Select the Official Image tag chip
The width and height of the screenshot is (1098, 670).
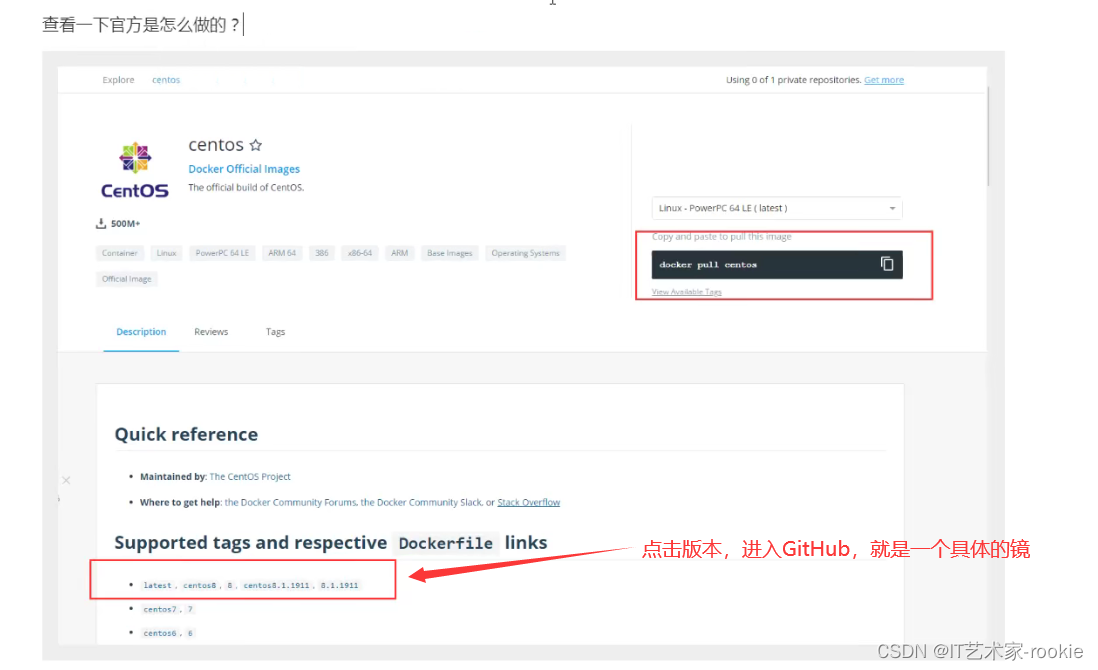tap(127, 279)
